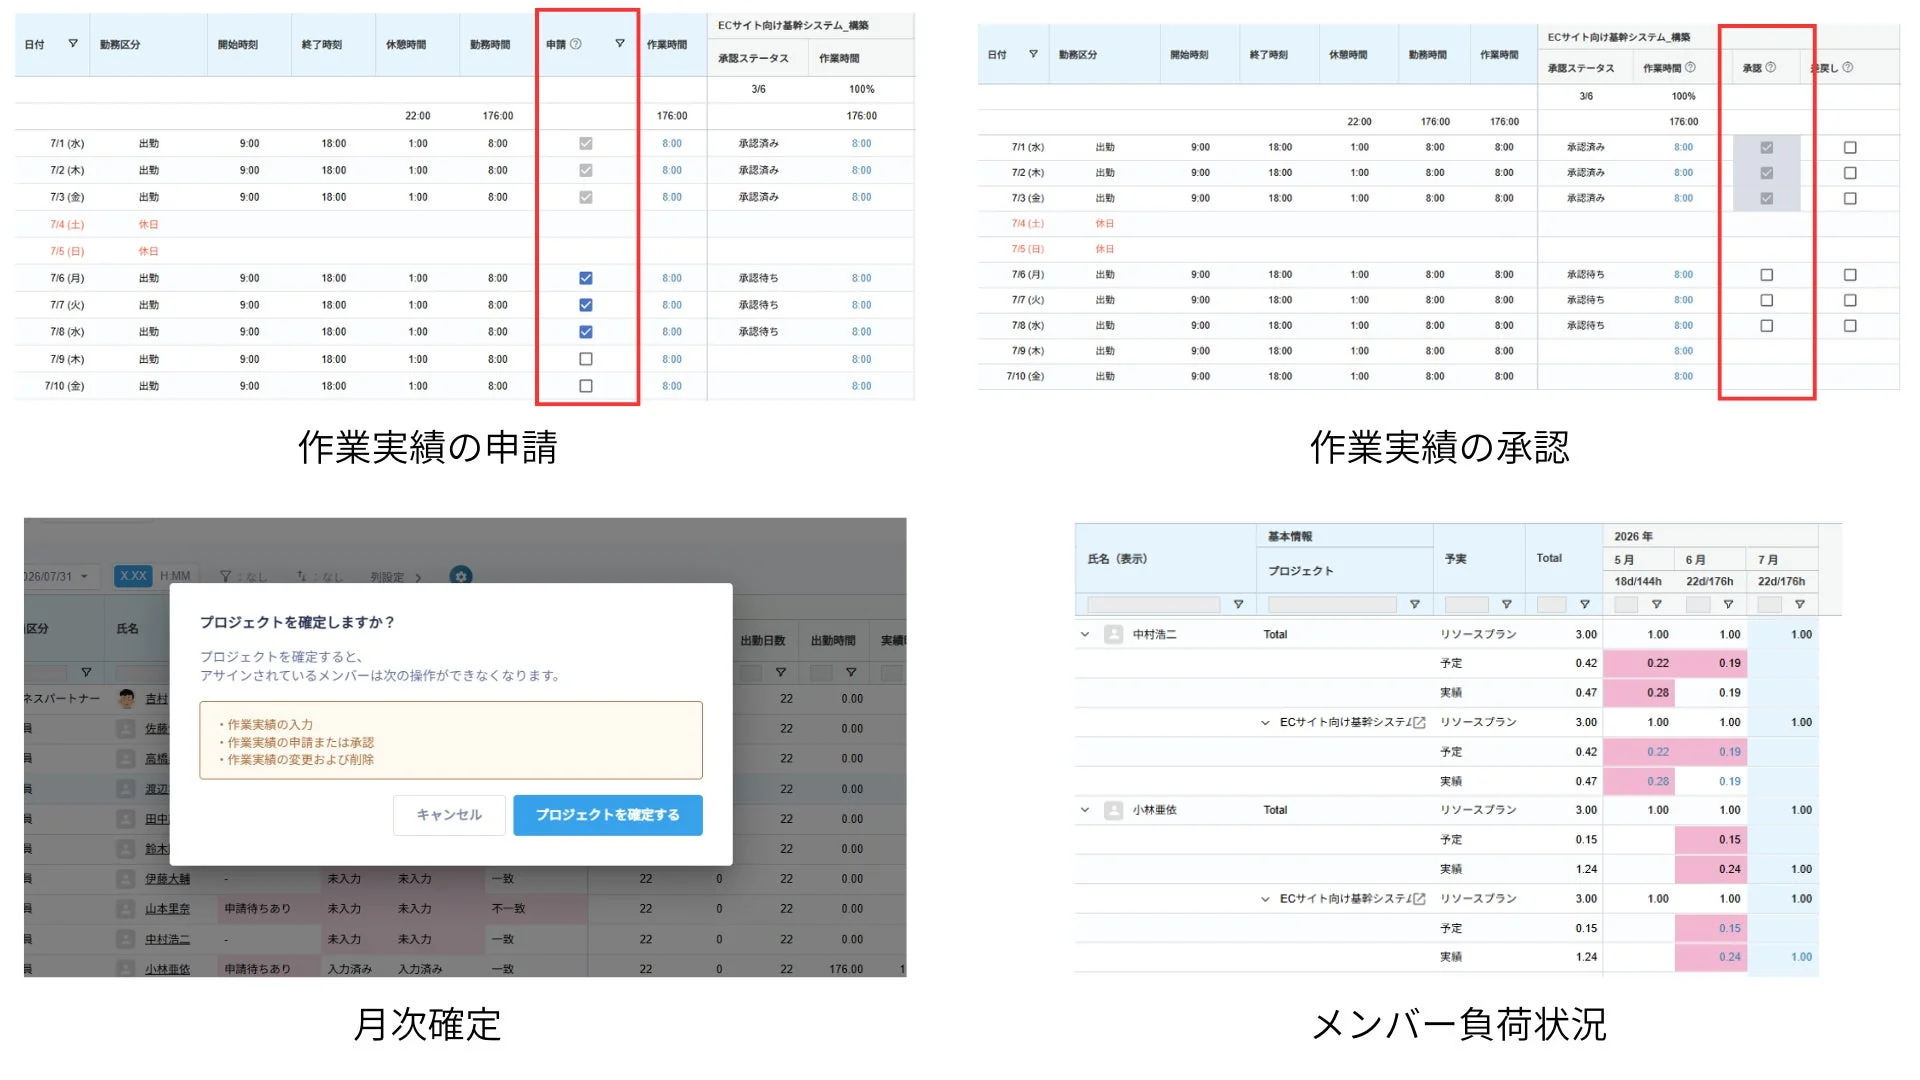Switch time format to X.XX
Image resolution: width=1920 pixels, height=1080 pixels.
133,576
